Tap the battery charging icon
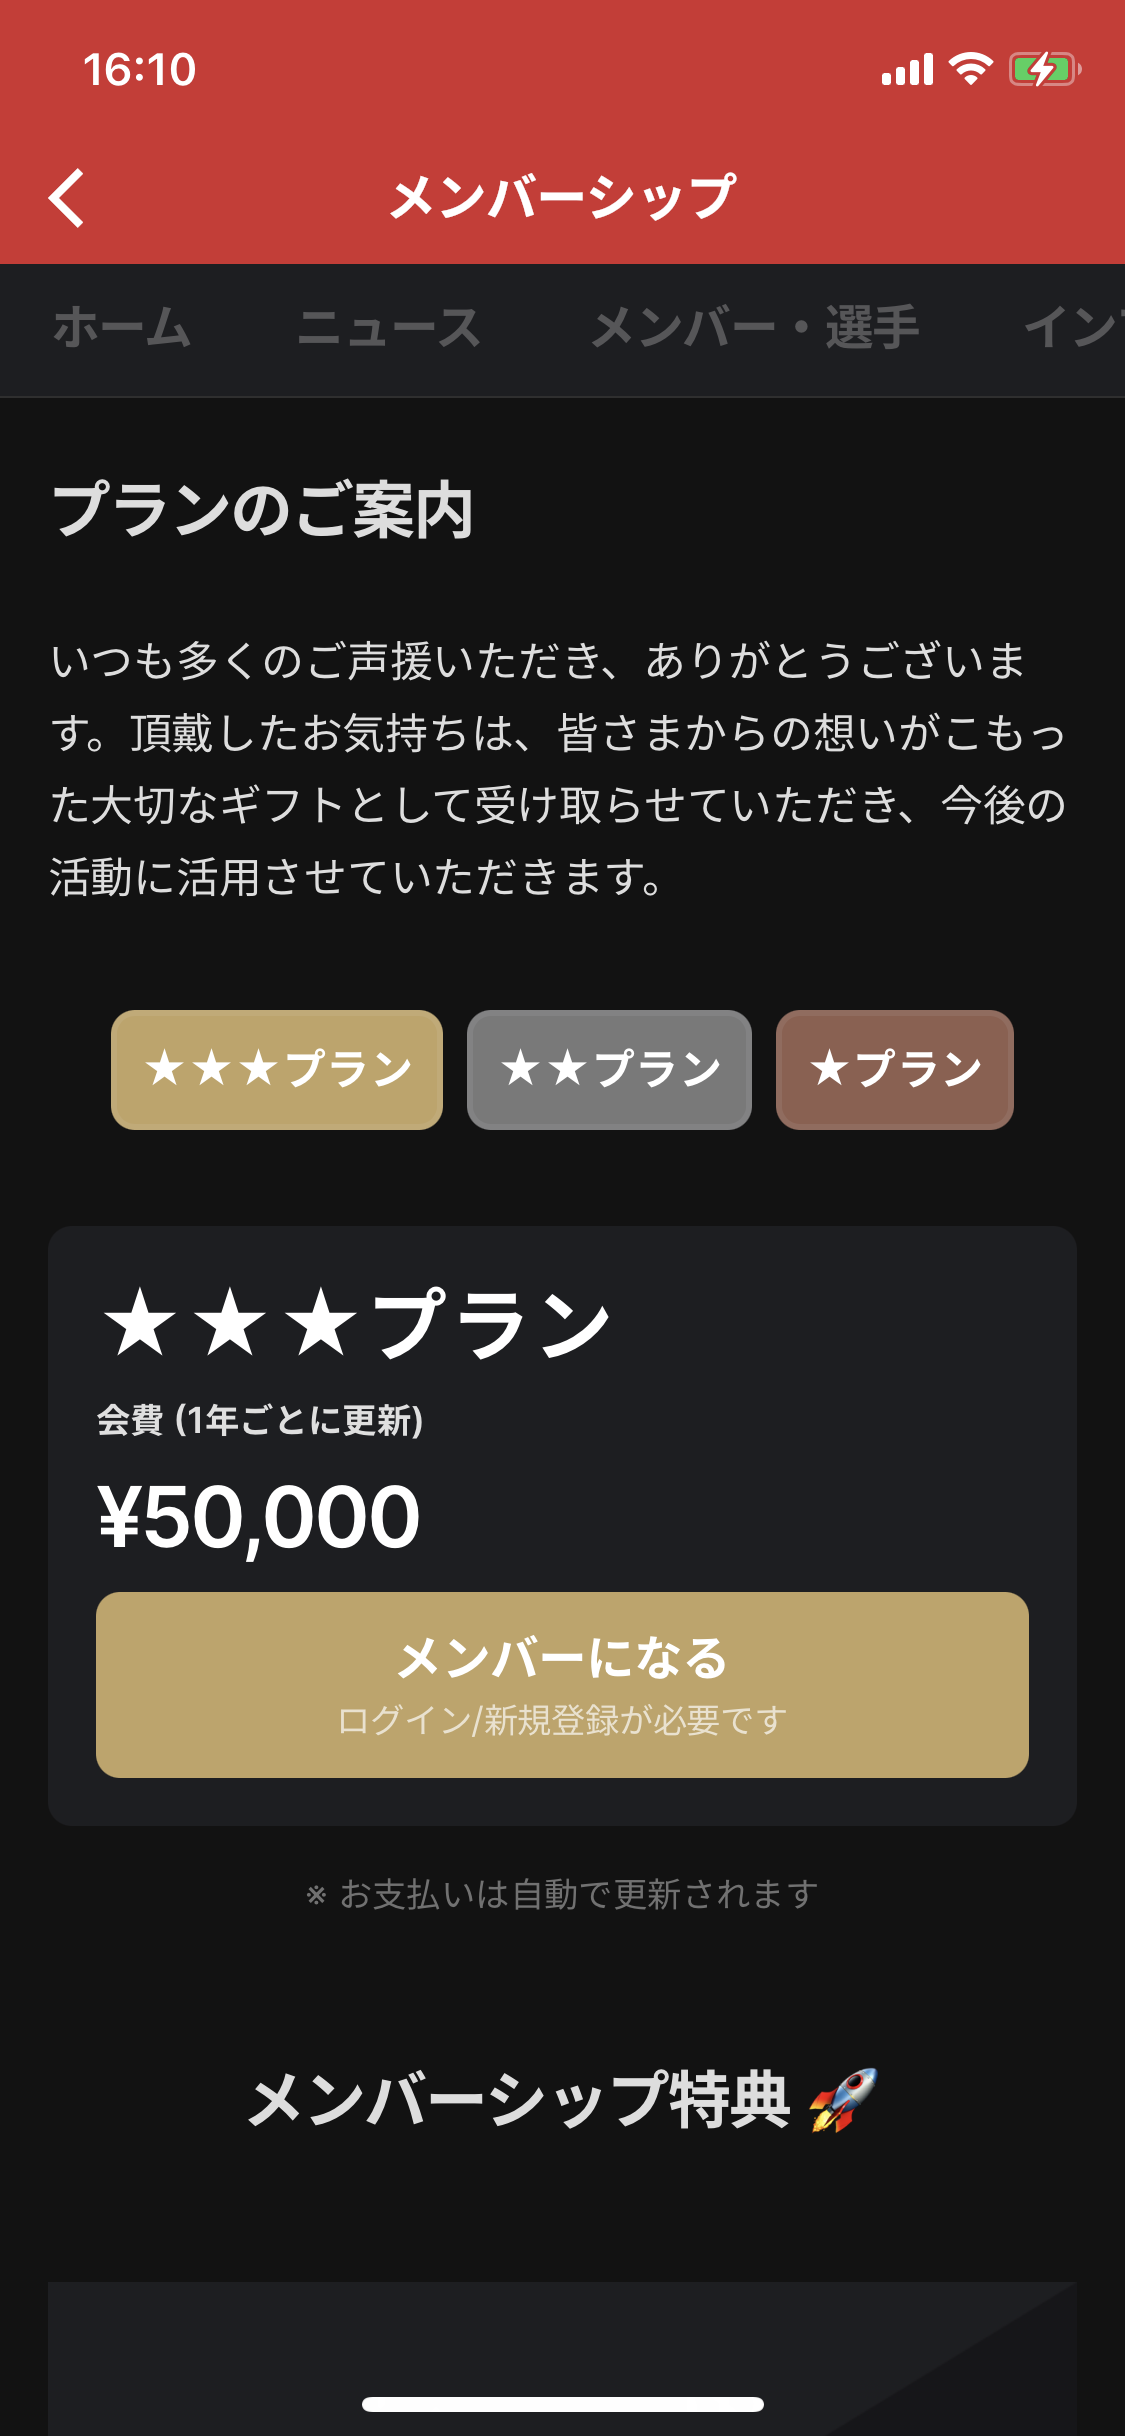 (1044, 70)
